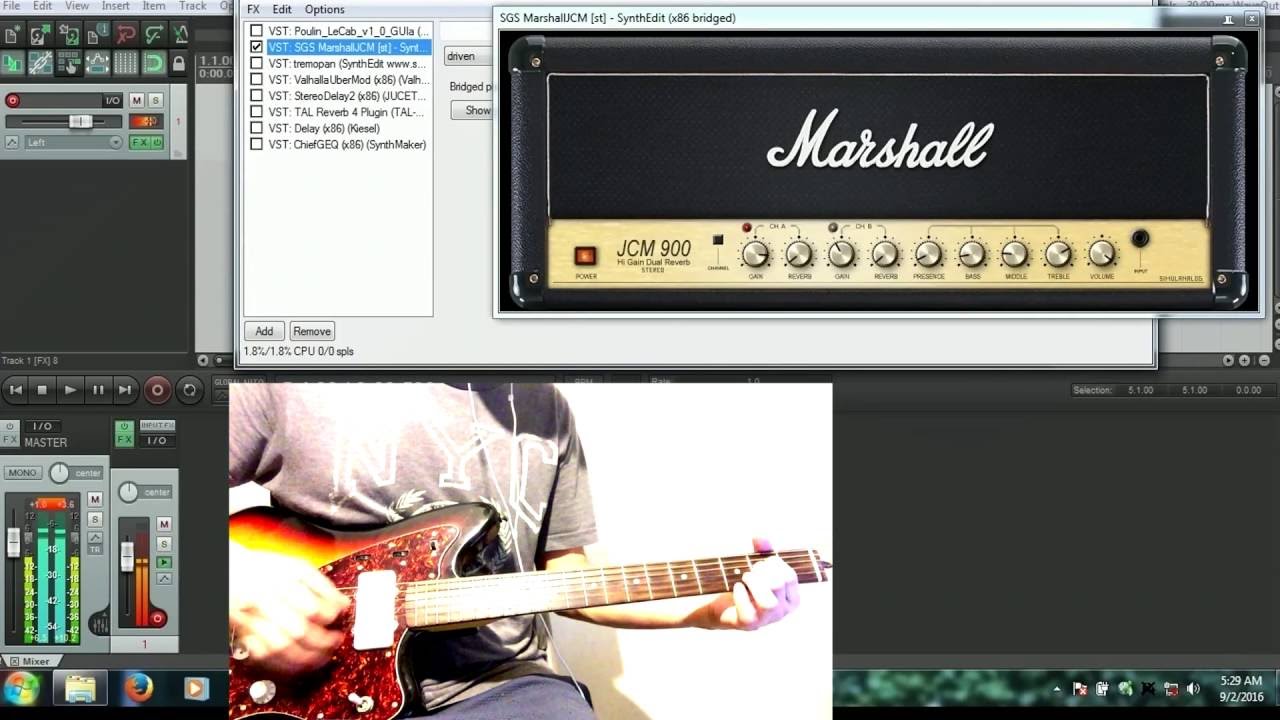Toggle the metronome icon

tap(180, 35)
